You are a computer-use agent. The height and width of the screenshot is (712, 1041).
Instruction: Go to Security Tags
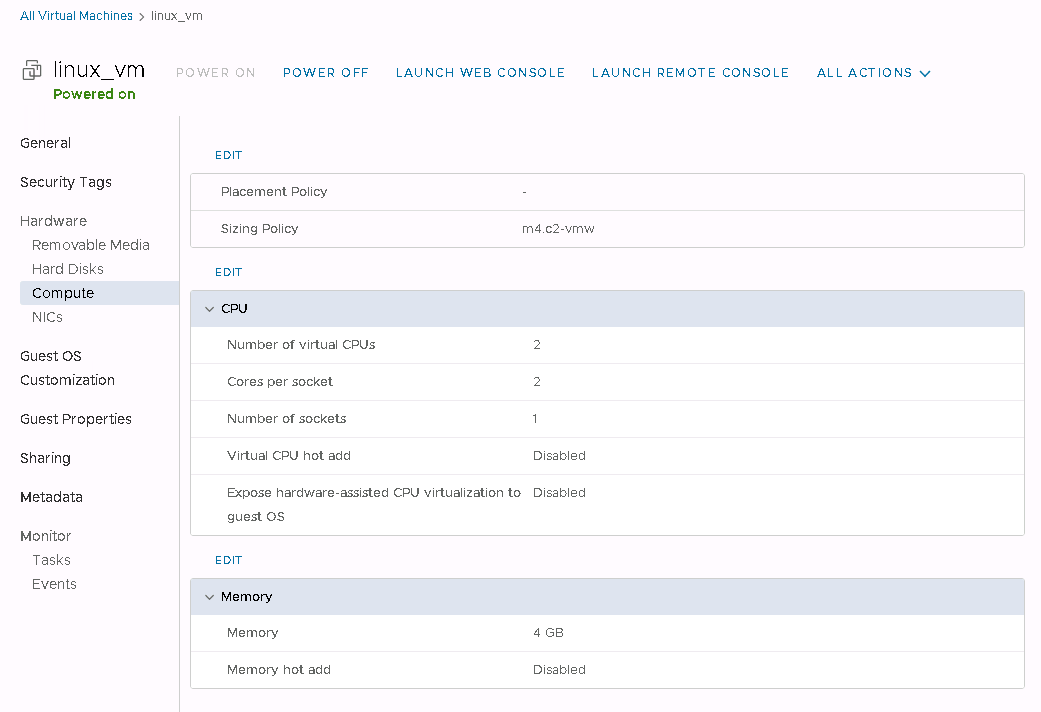(66, 182)
